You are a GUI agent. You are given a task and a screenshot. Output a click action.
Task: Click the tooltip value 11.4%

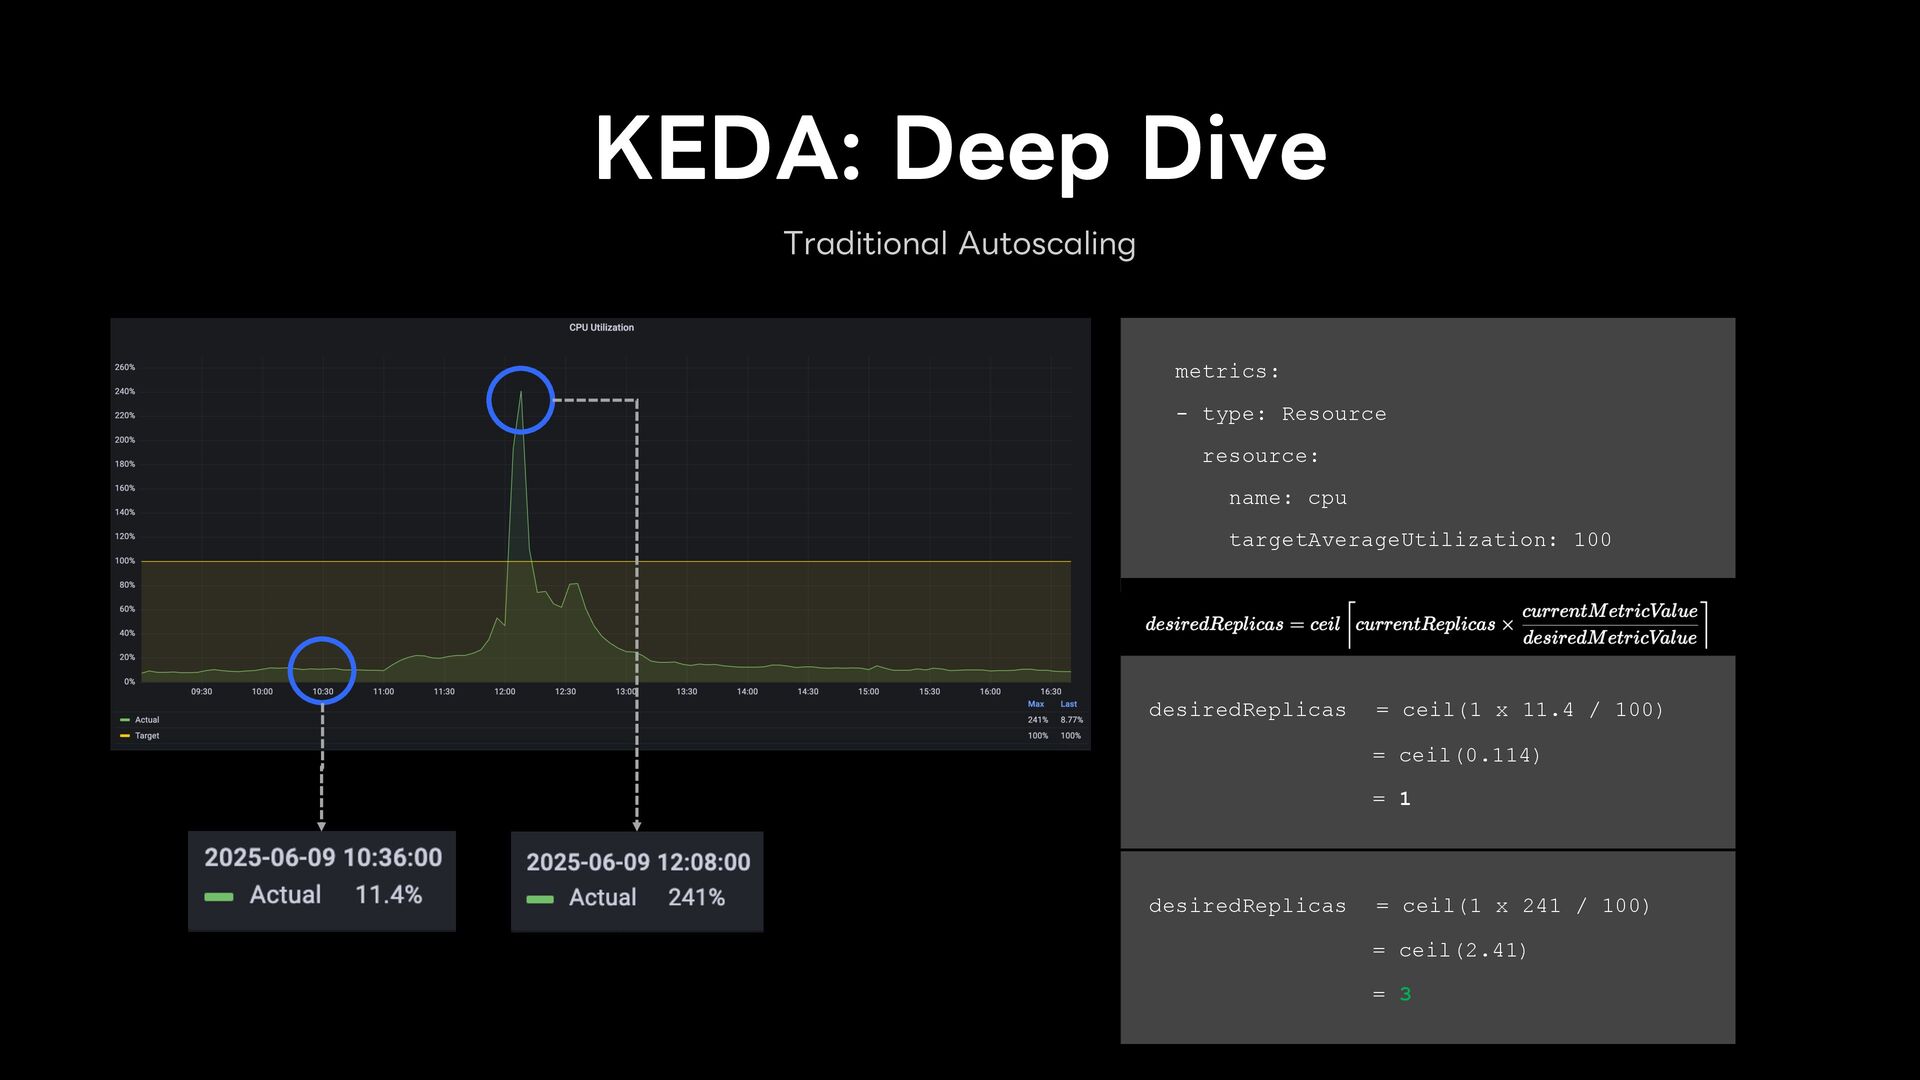click(x=389, y=895)
